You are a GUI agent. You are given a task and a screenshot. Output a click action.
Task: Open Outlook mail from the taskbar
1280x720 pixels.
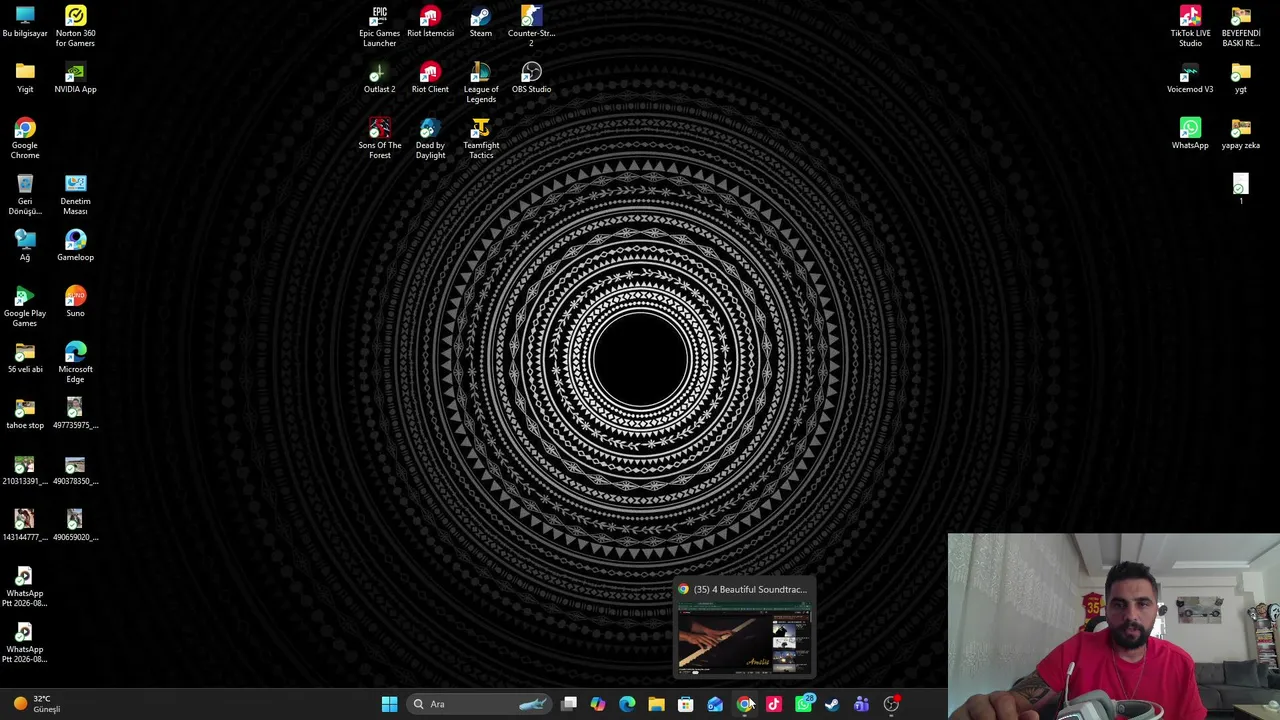[x=715, y=704]
